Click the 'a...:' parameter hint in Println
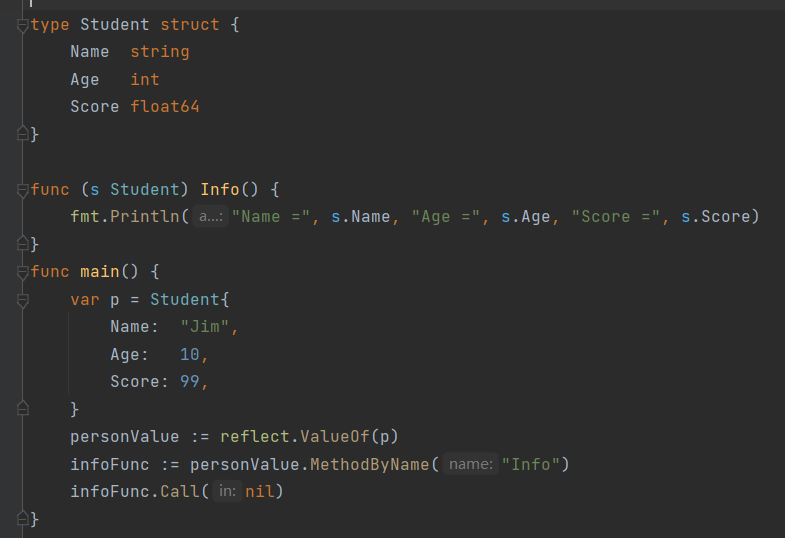Viewport: 785px width, 538px height. (211, 216)
